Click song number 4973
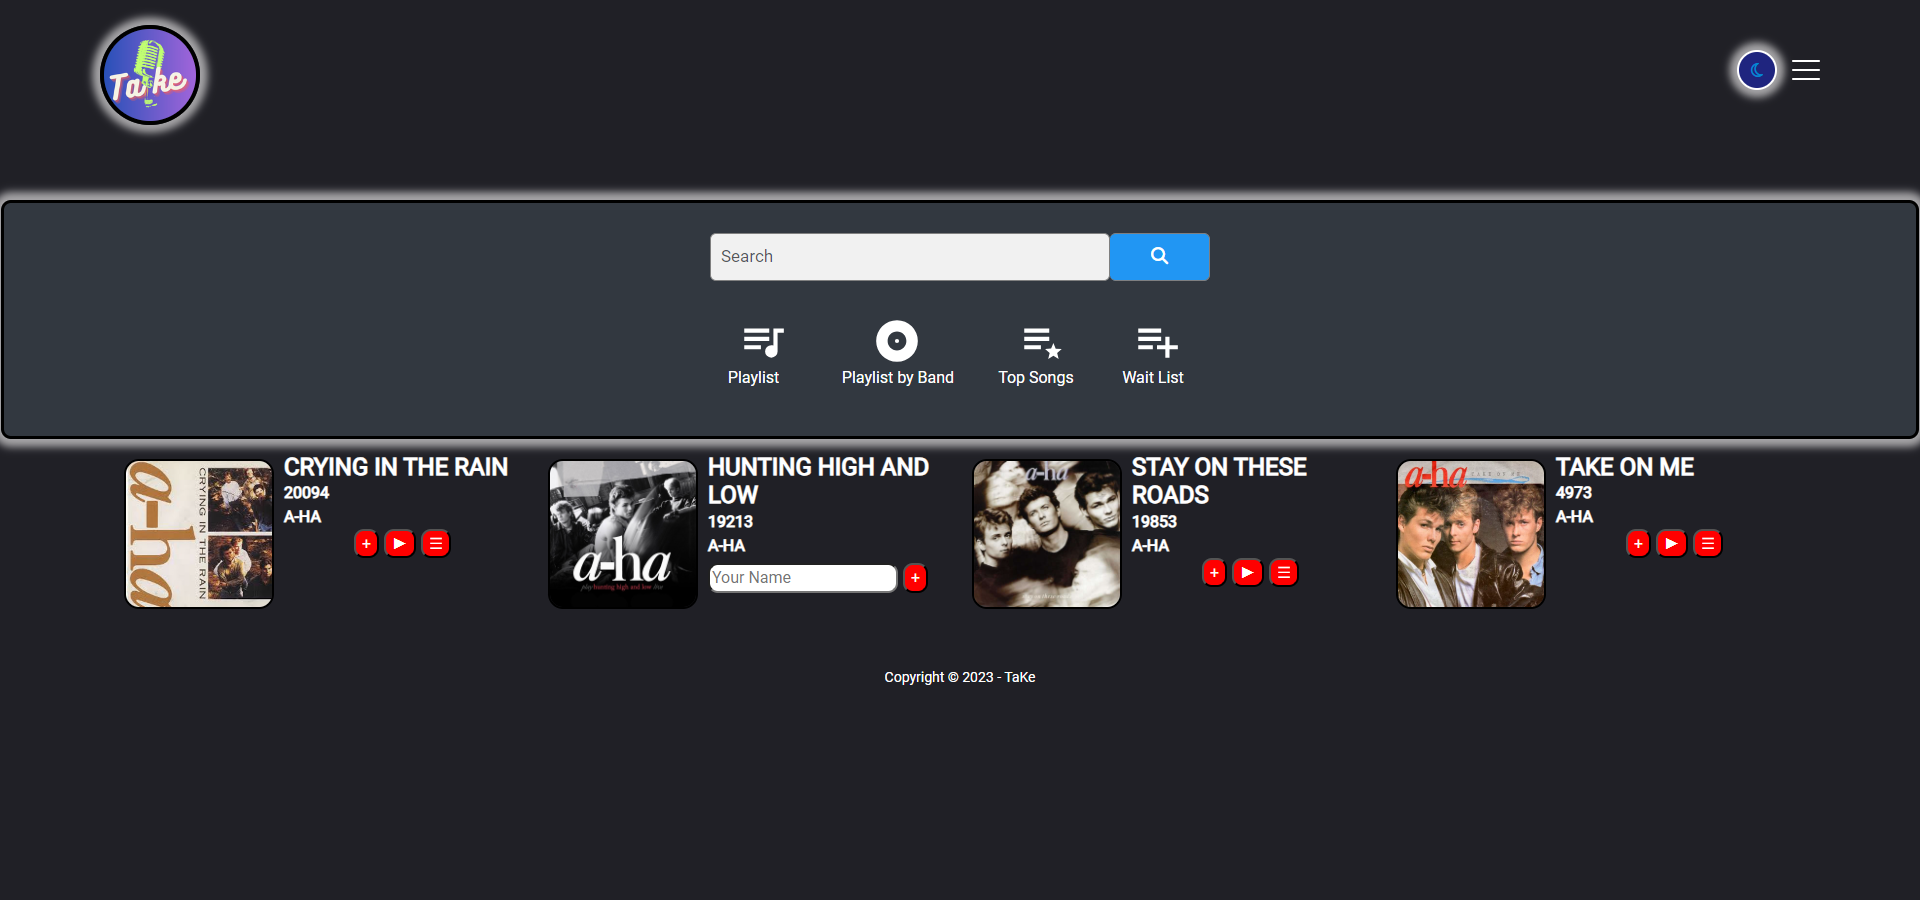The width and height of the screenshot is (1920, 900). [1574, 493]
